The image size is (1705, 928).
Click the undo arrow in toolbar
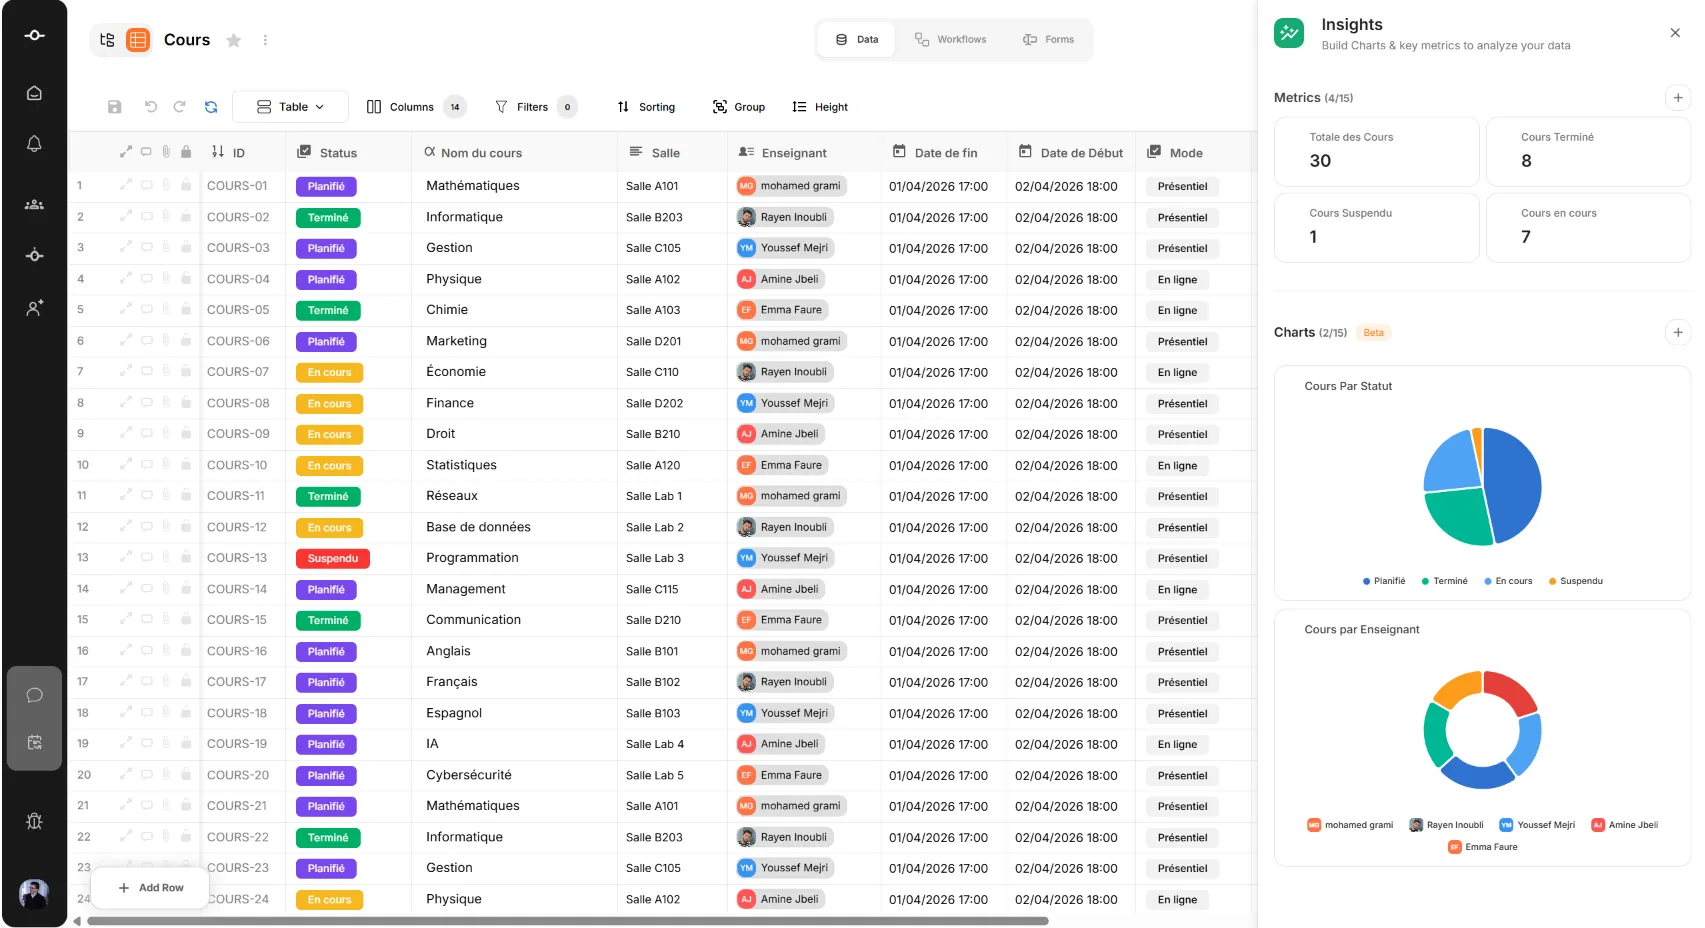(151, 107)
